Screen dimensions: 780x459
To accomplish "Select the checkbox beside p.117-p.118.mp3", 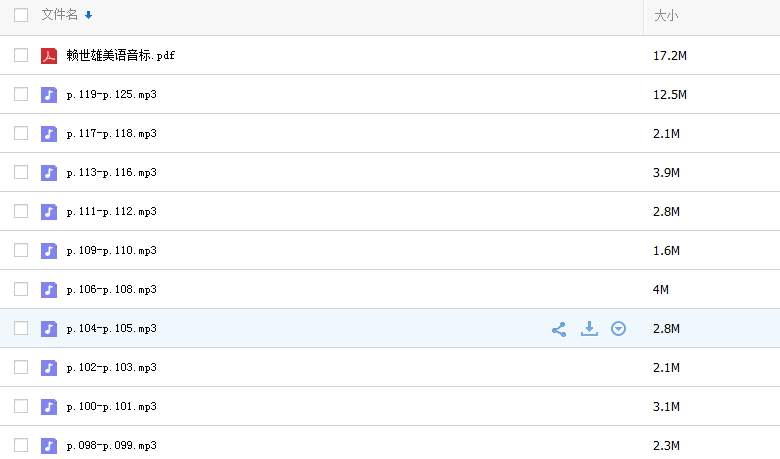I will pos(21,134).
